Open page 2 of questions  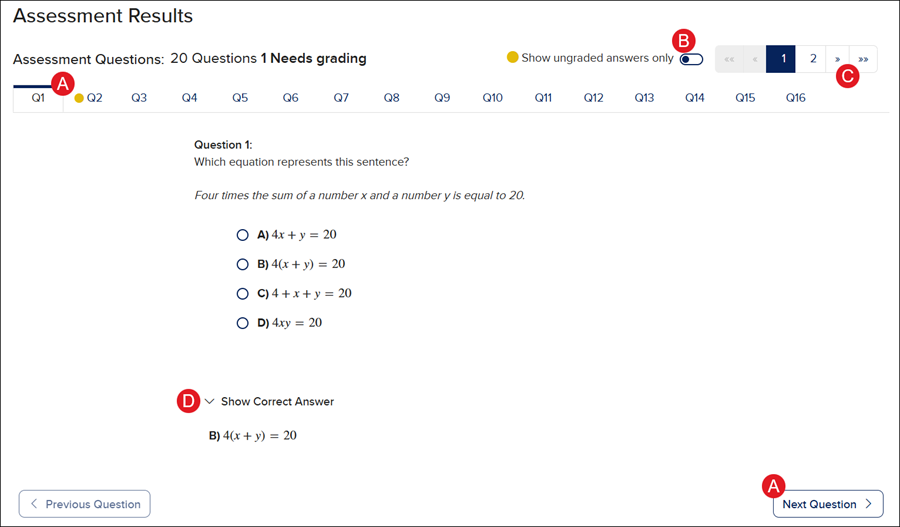pyautogui.click(x=813, y=59)
